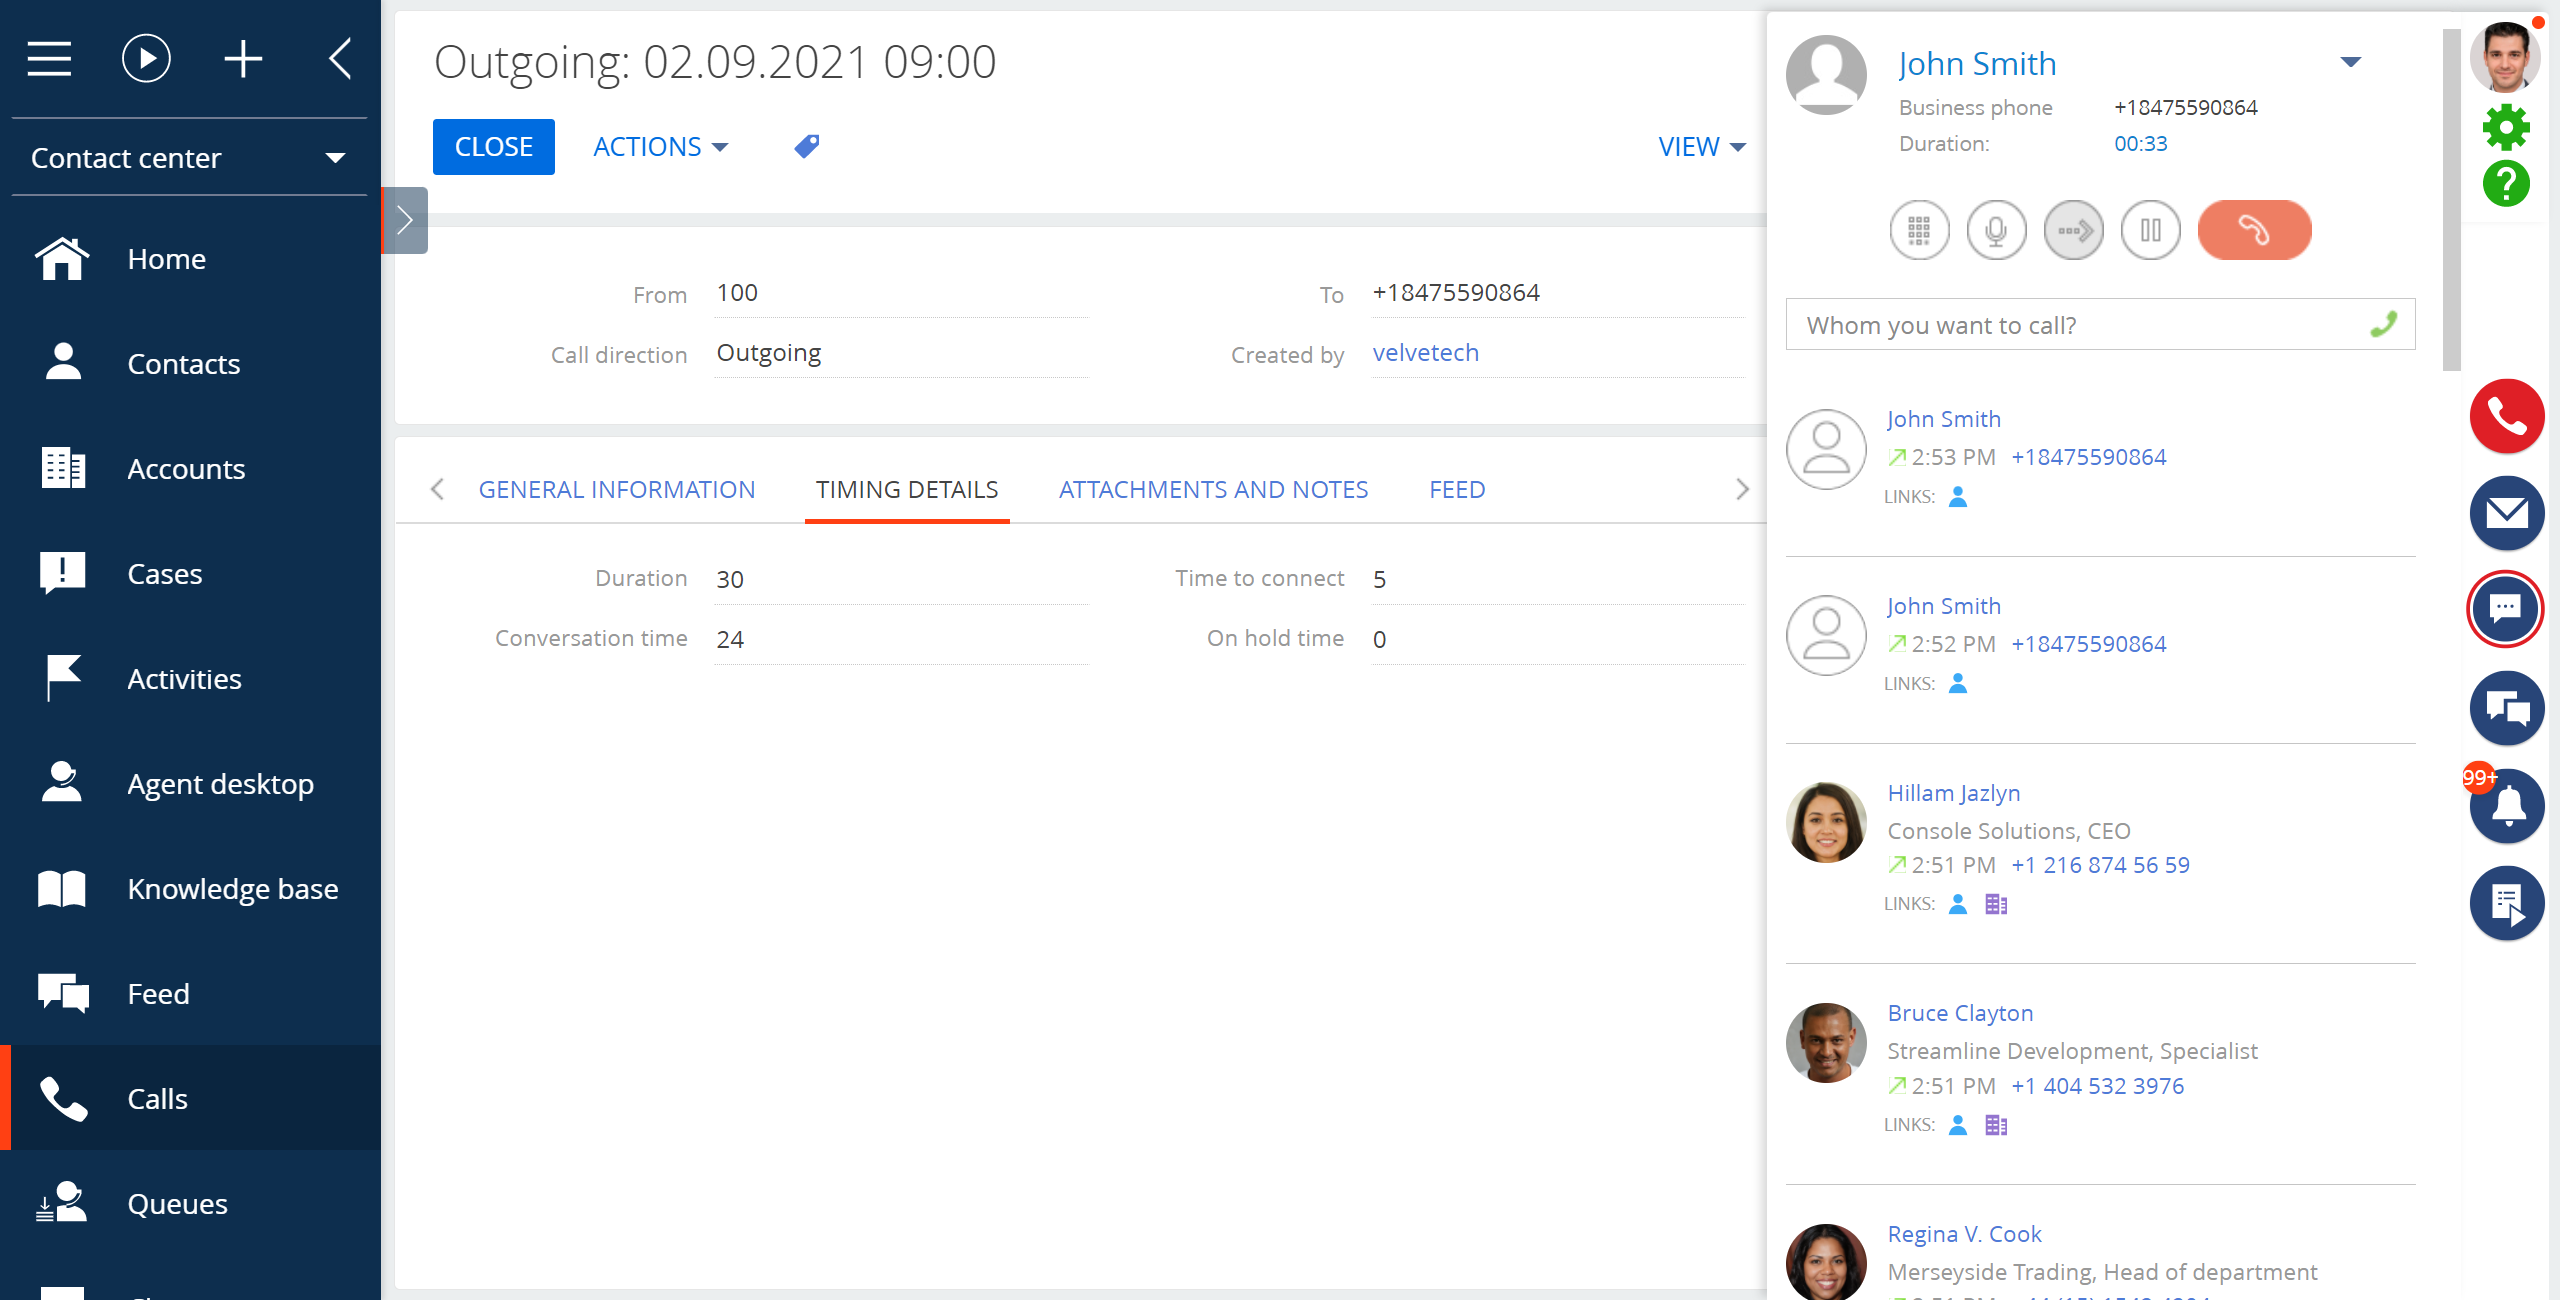Mute the microphone for current call
The height and width of the screenshot is (1300, 2560).
pyautogui.click(x=1996, y=231)
